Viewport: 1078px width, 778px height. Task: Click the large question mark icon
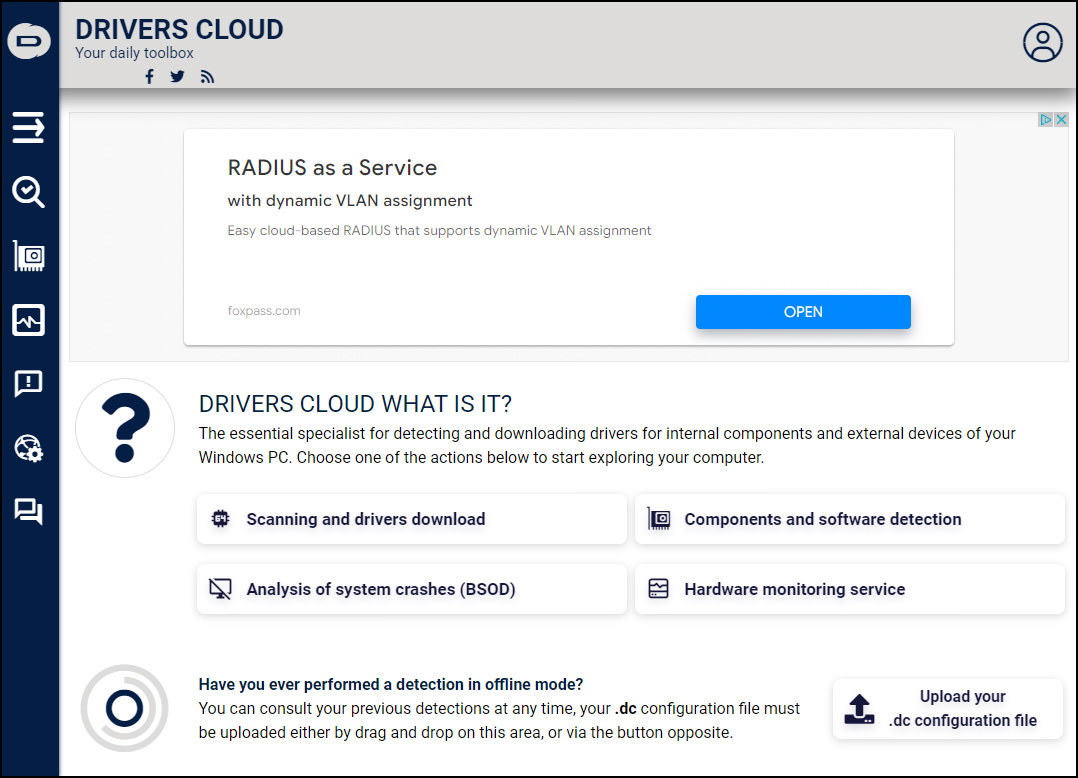tap(124, 427)
